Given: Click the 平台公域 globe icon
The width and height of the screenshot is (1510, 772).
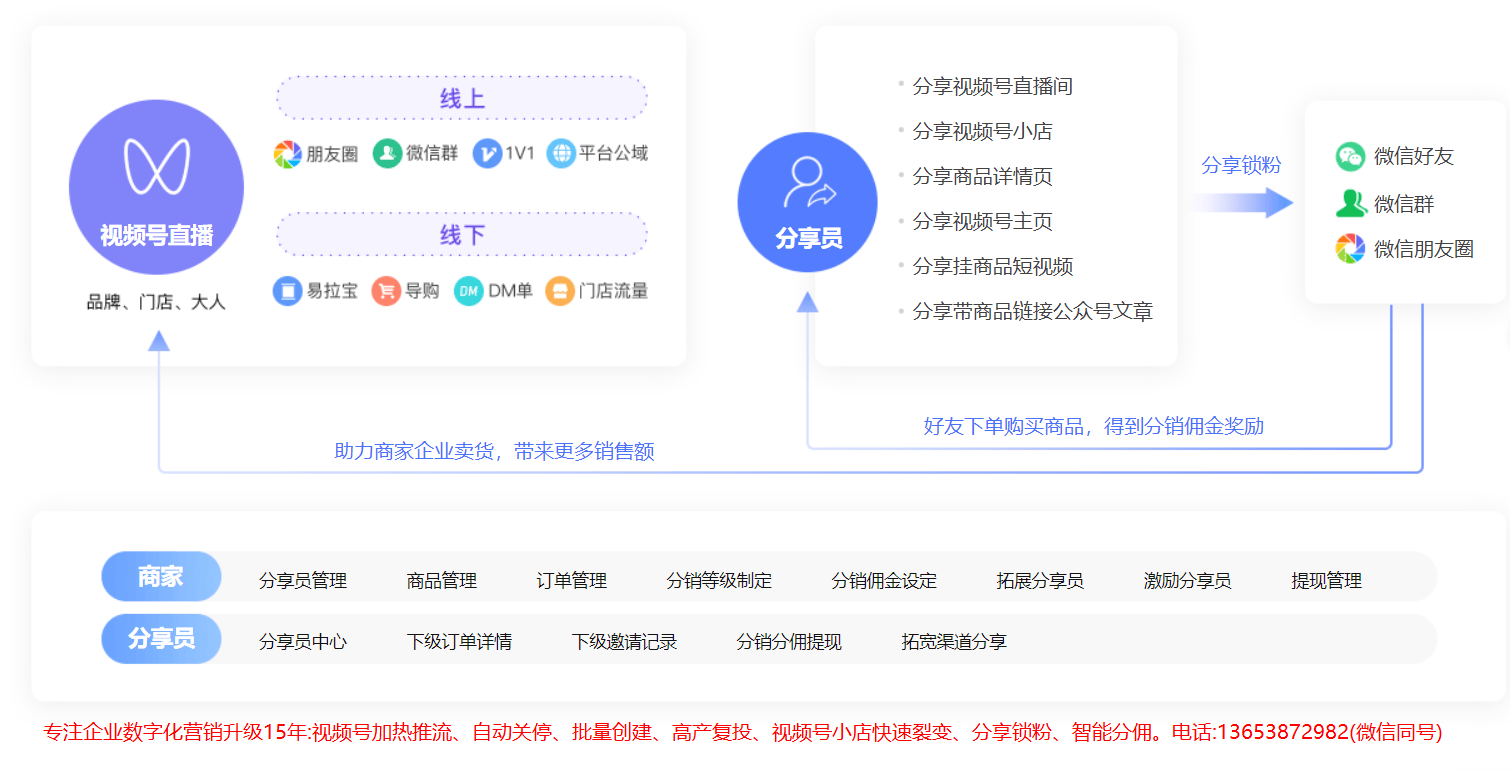Looking at the screenshot, I should pyautogui.click(x=561, y=153).
